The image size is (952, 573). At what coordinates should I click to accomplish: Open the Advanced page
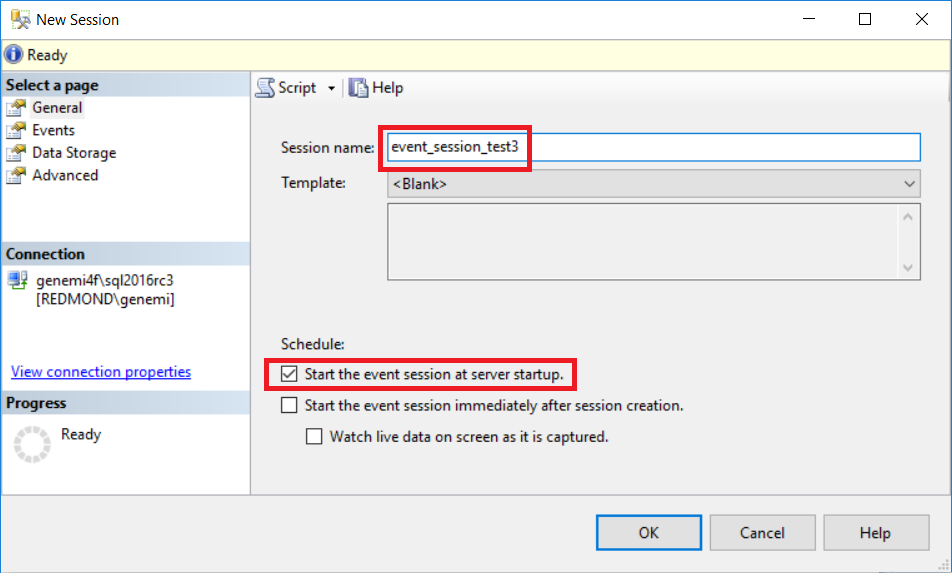click(65, 175)
